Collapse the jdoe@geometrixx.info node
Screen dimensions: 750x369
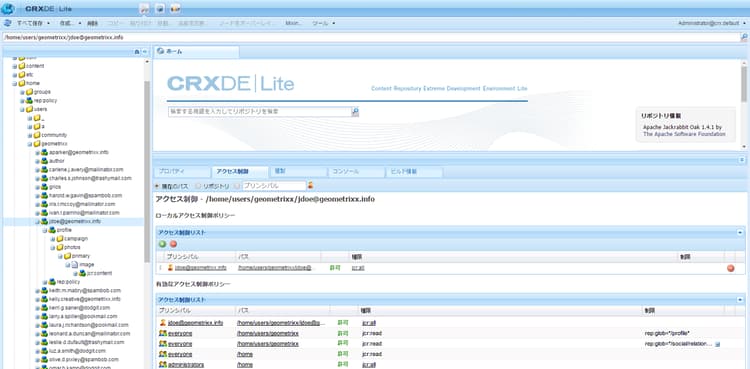(37, 222)
